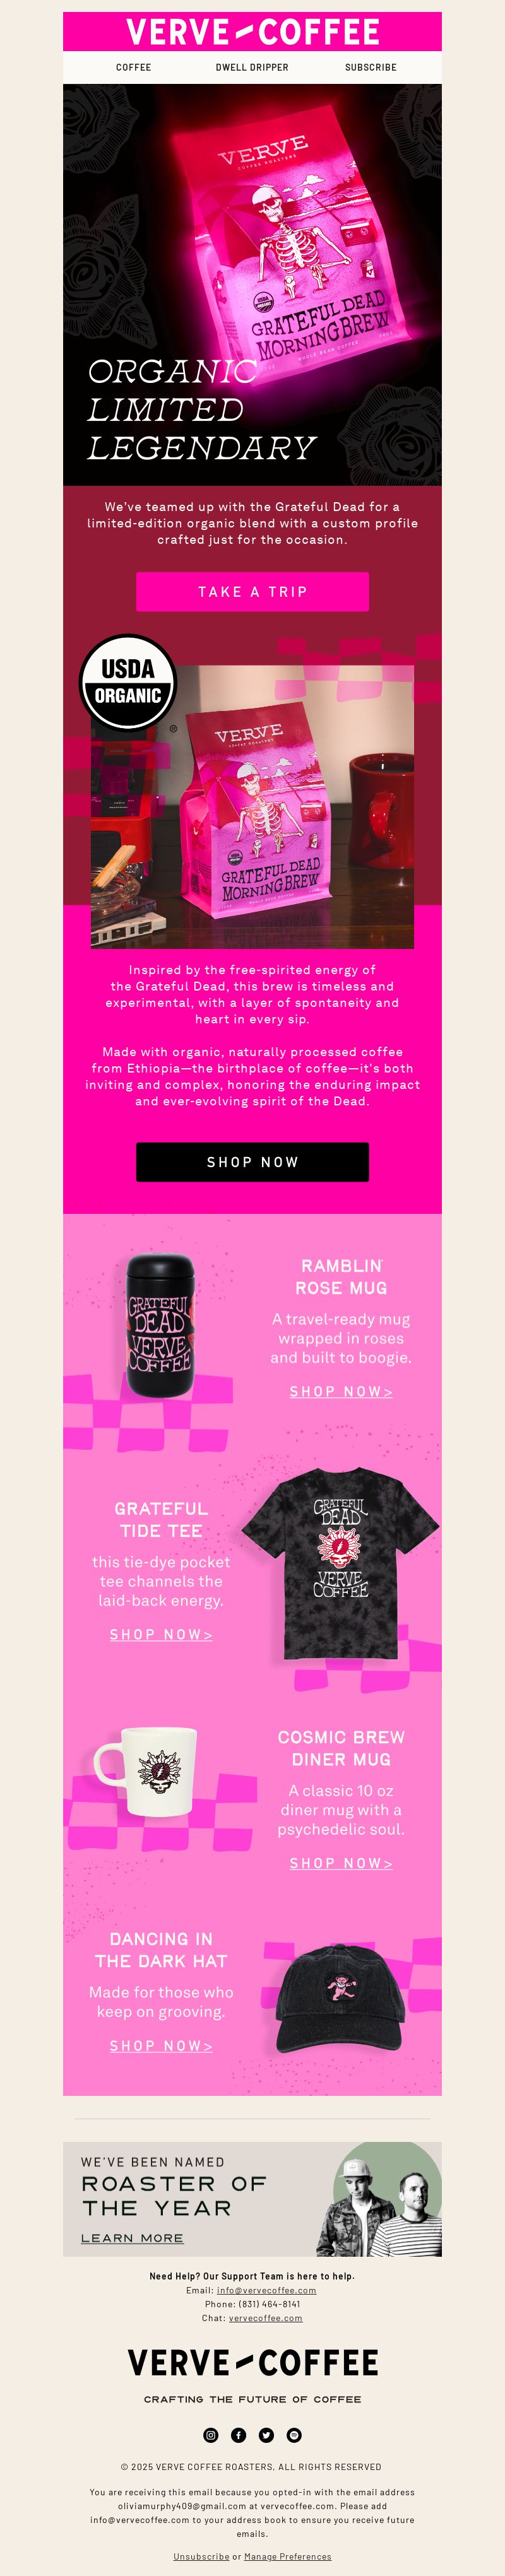Select the COFFEE nav item
Viewport: 505px width, 2576px height.
[x=133, y=67]
